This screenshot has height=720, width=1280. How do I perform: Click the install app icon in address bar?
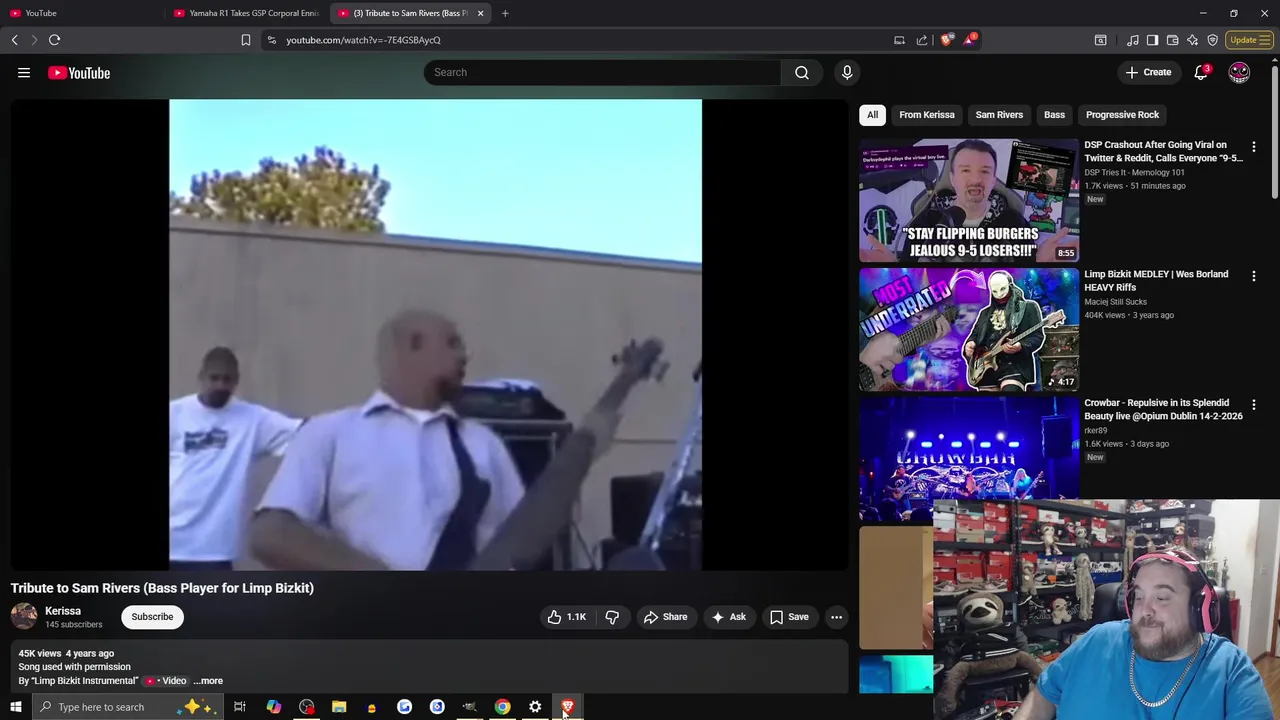(x=899, y=40)
